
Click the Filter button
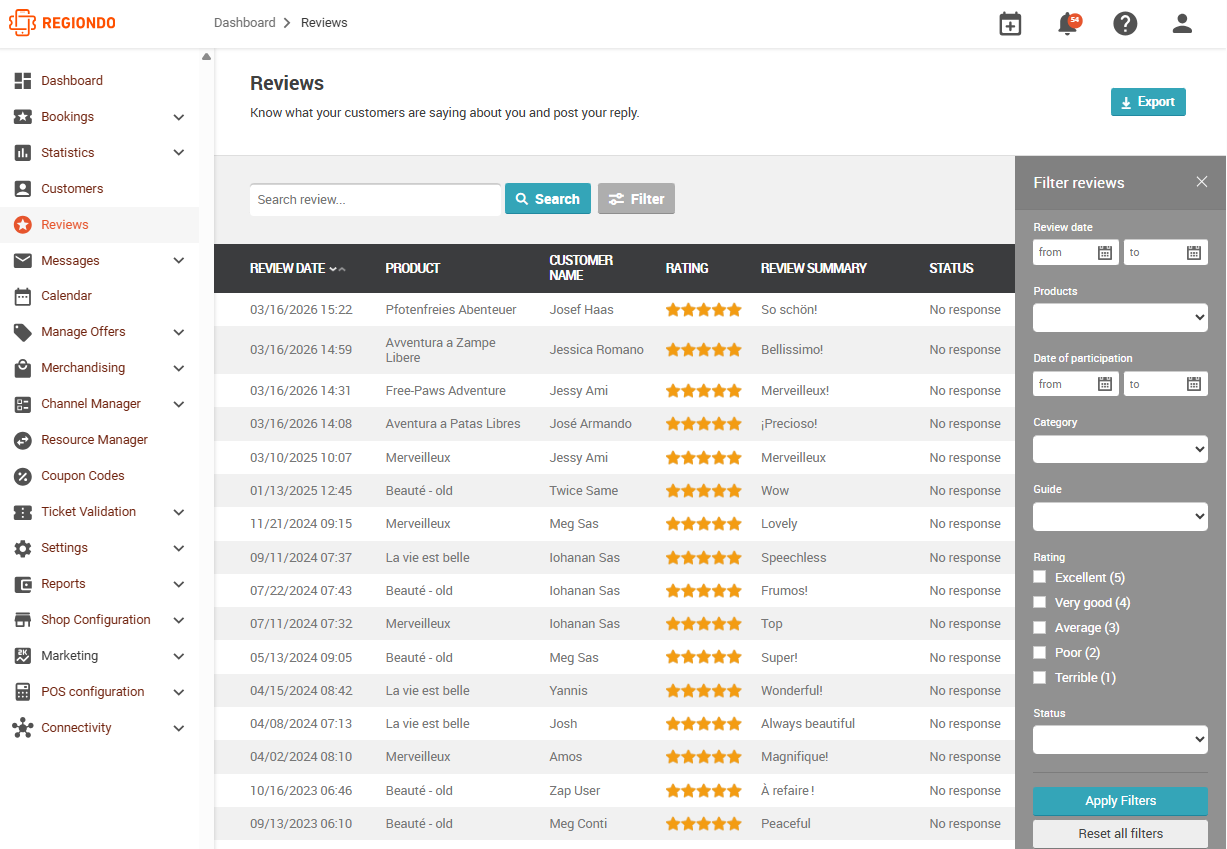(x=636, y=199)
